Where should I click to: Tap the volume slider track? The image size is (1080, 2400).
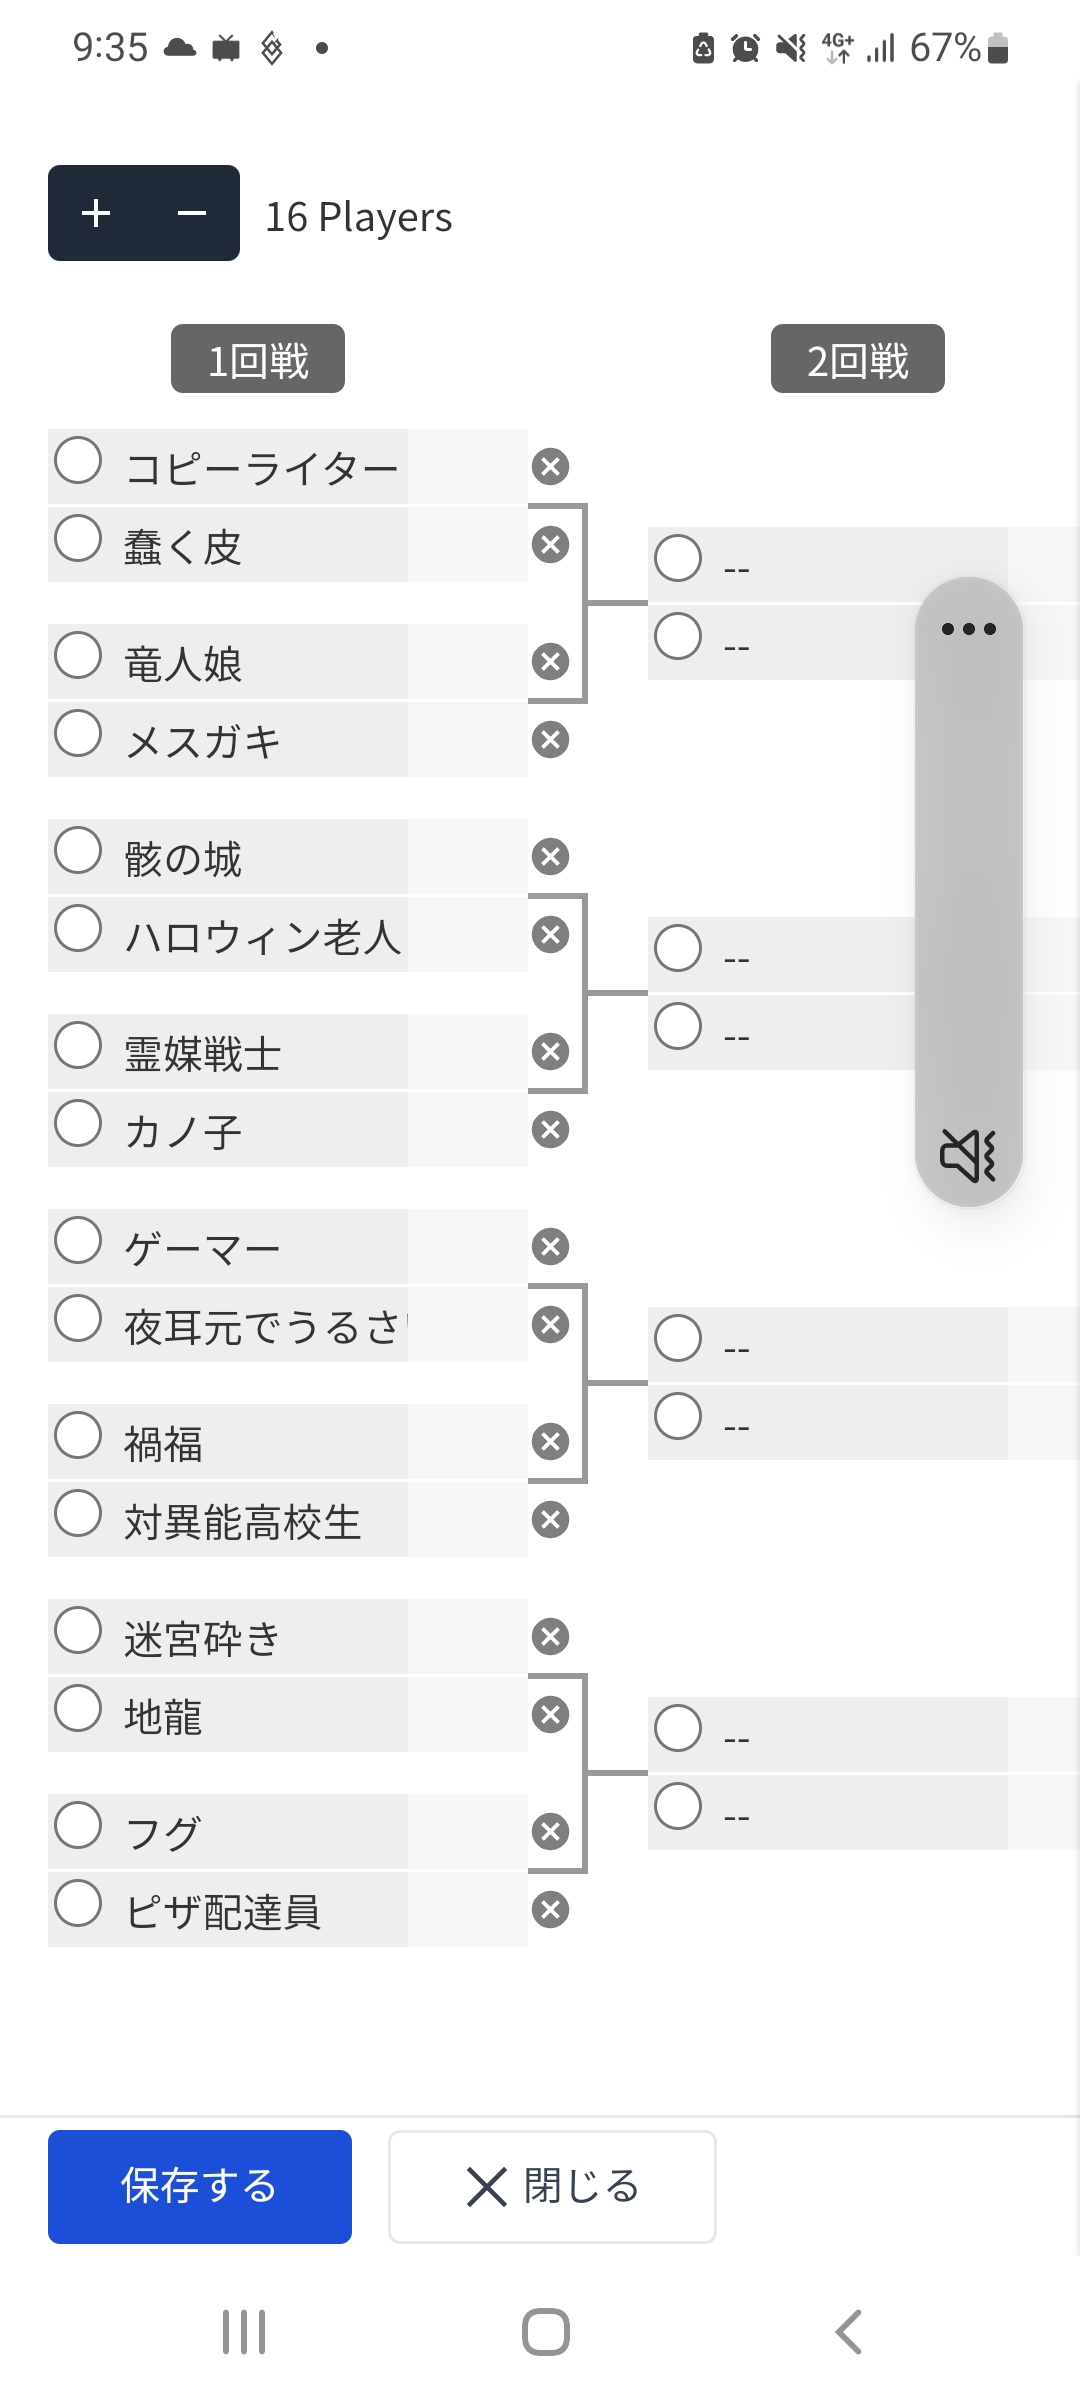point(968,880)
